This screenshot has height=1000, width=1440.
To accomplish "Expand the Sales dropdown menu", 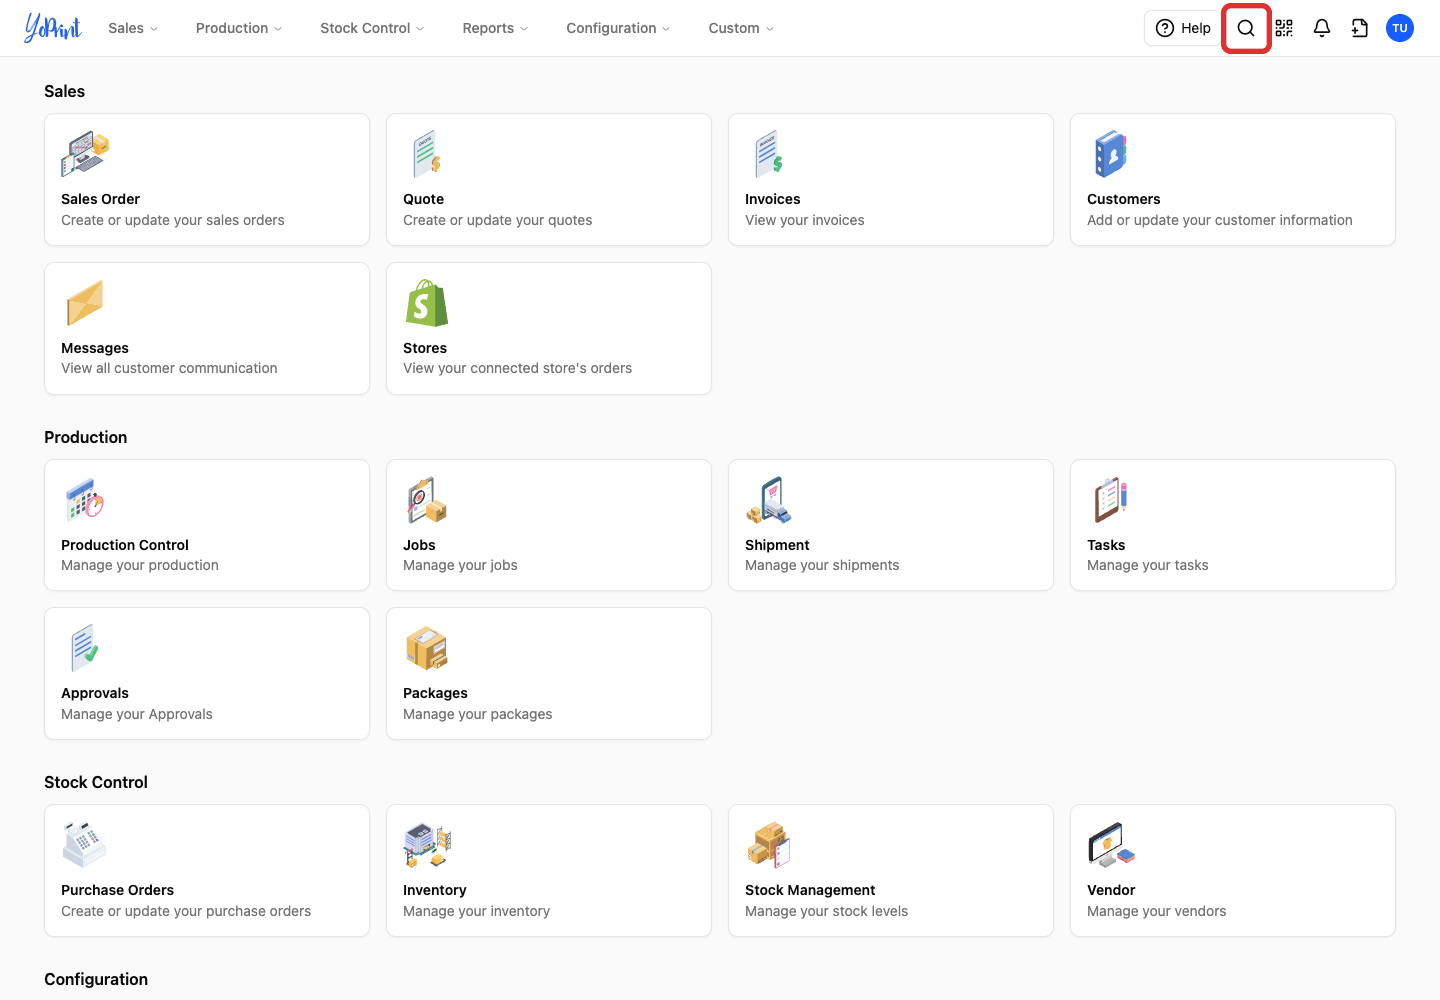I will tap(133, 28).
